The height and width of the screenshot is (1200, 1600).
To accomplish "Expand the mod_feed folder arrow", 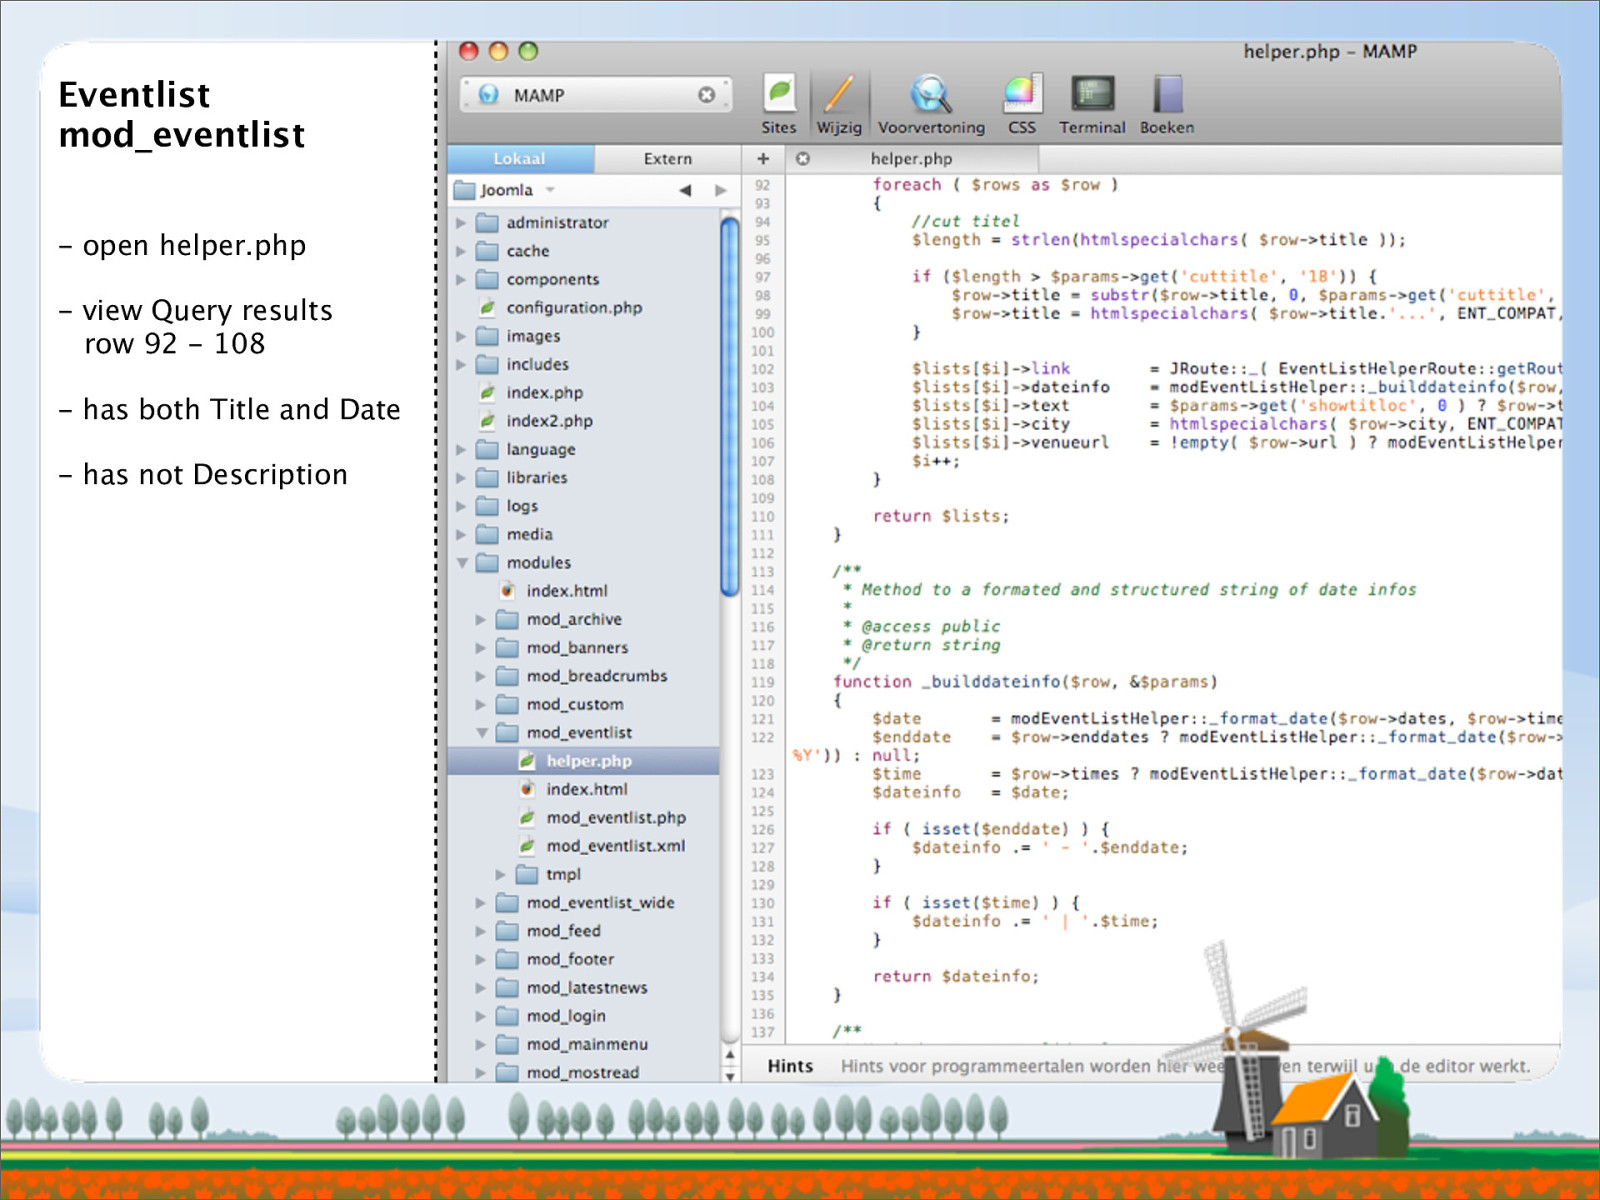I will coord(481,931).
